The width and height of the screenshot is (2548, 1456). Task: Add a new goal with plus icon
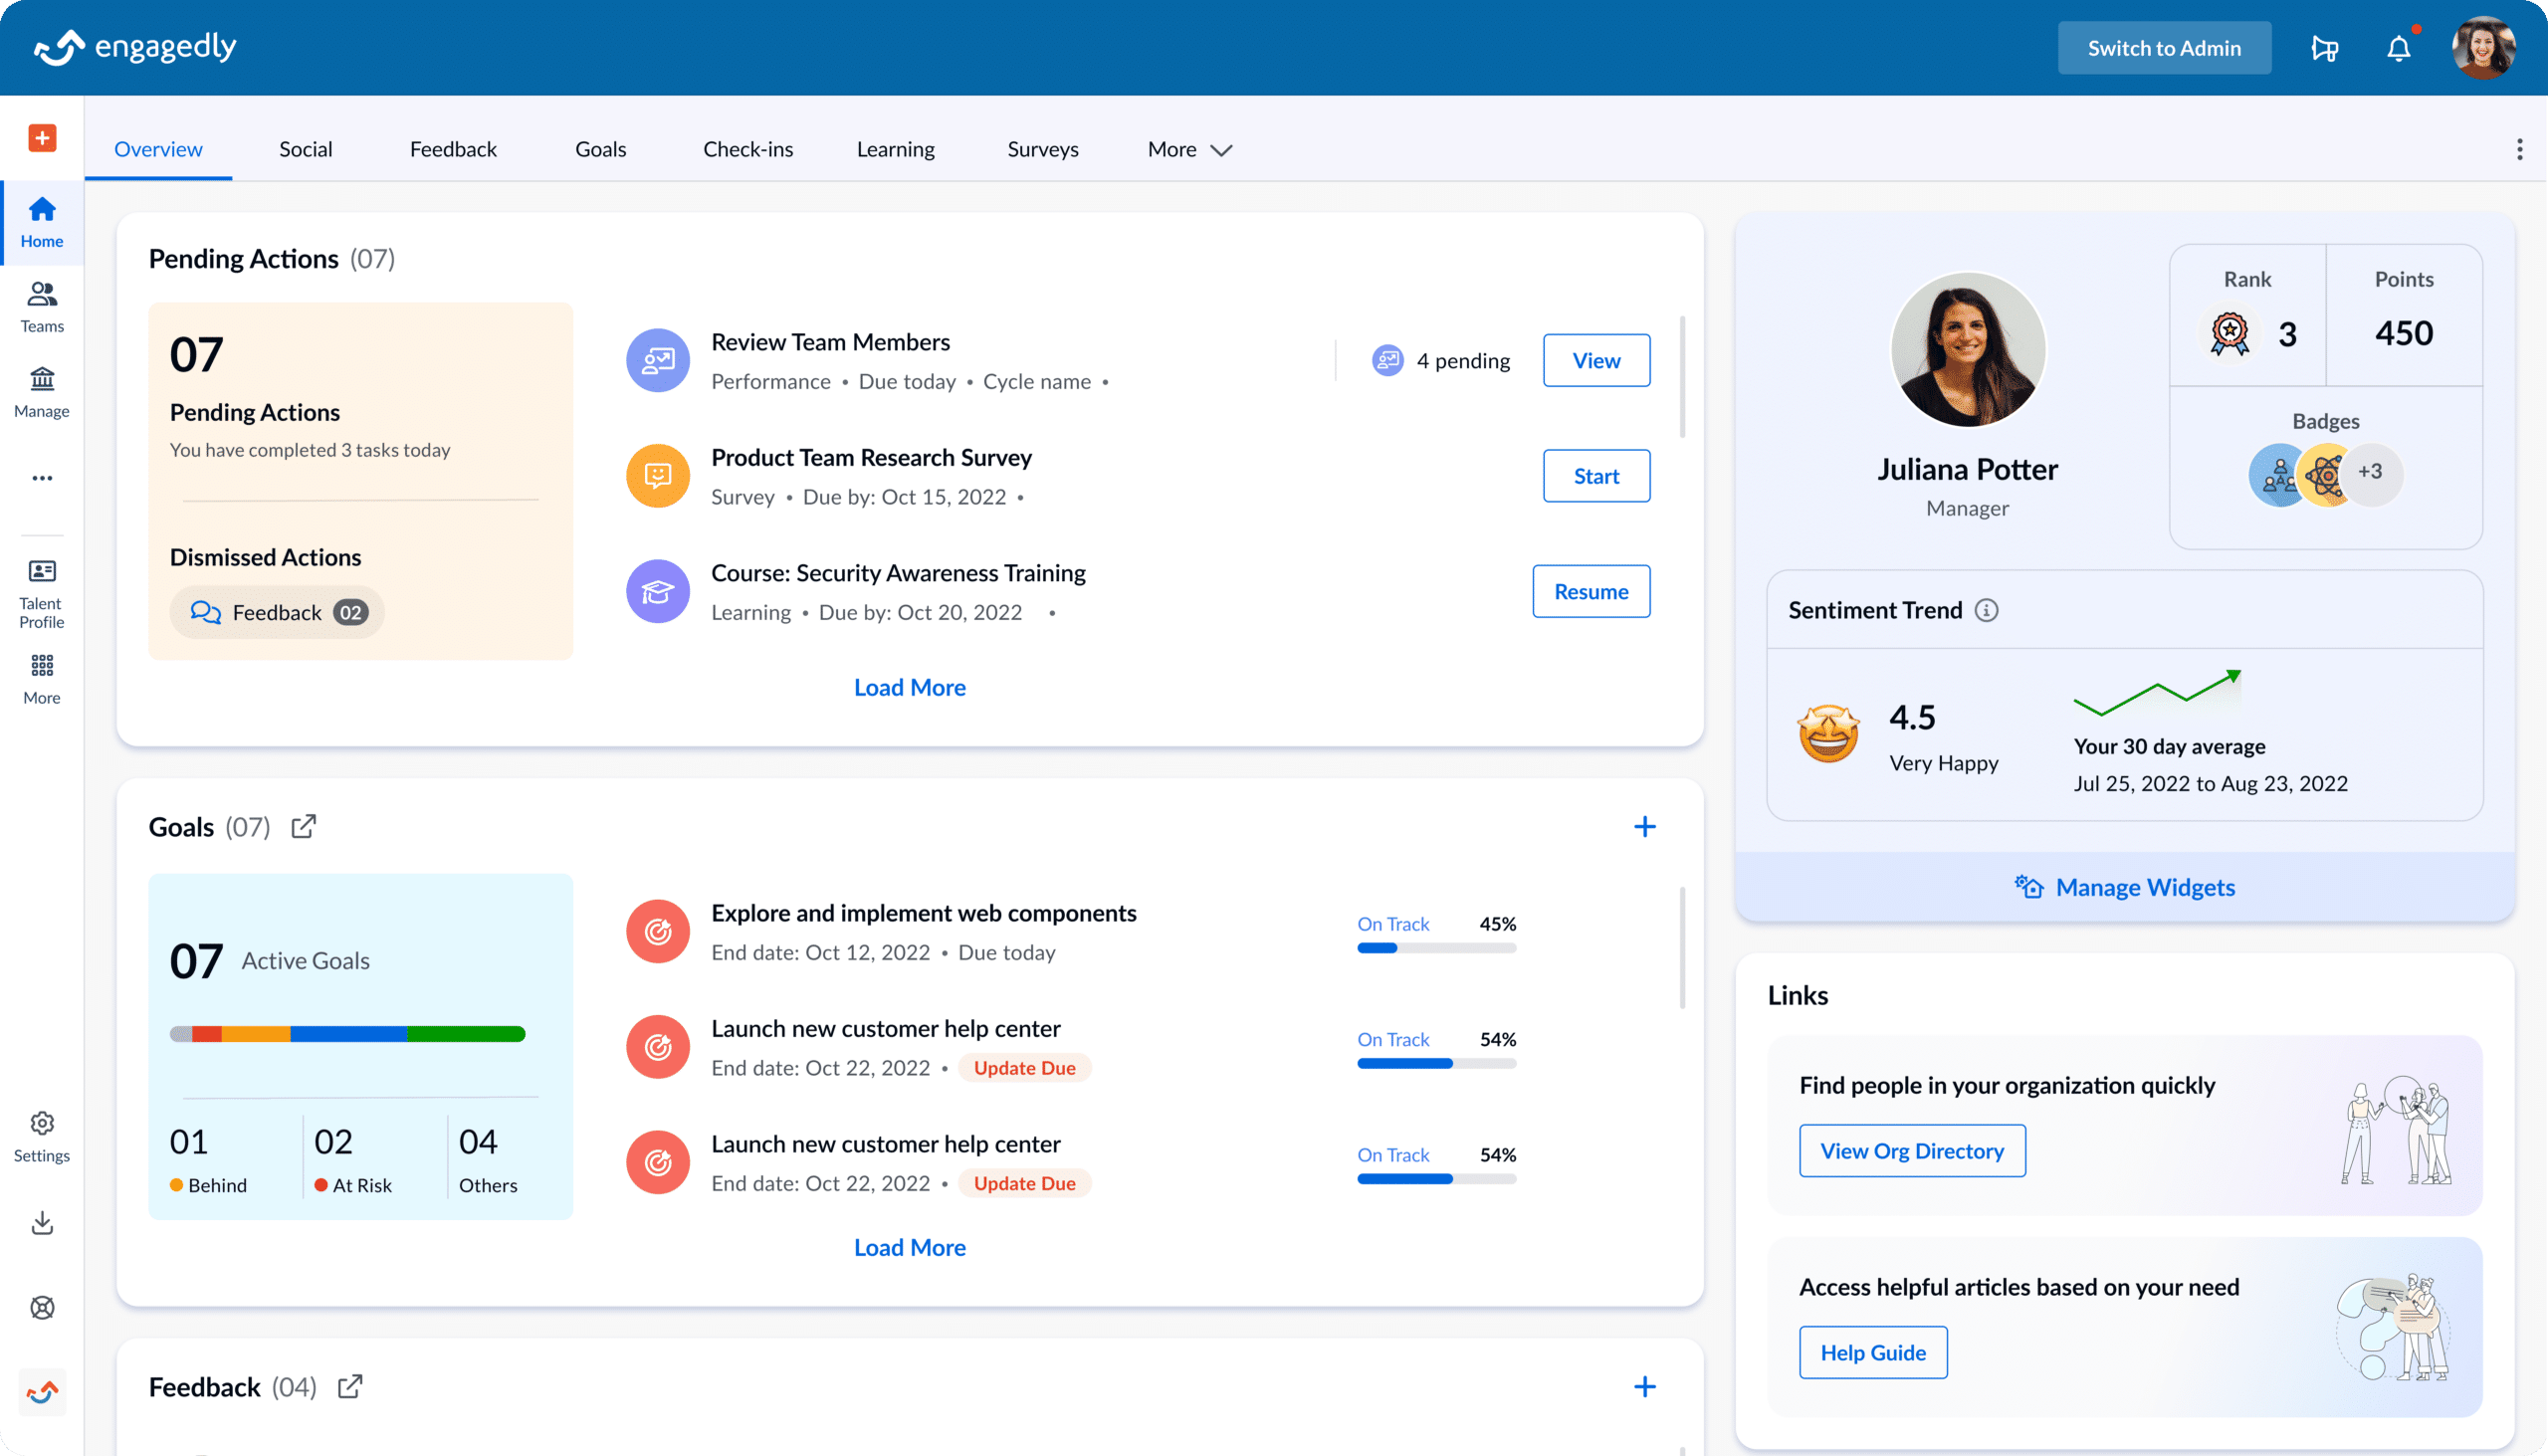point(1644,826)
